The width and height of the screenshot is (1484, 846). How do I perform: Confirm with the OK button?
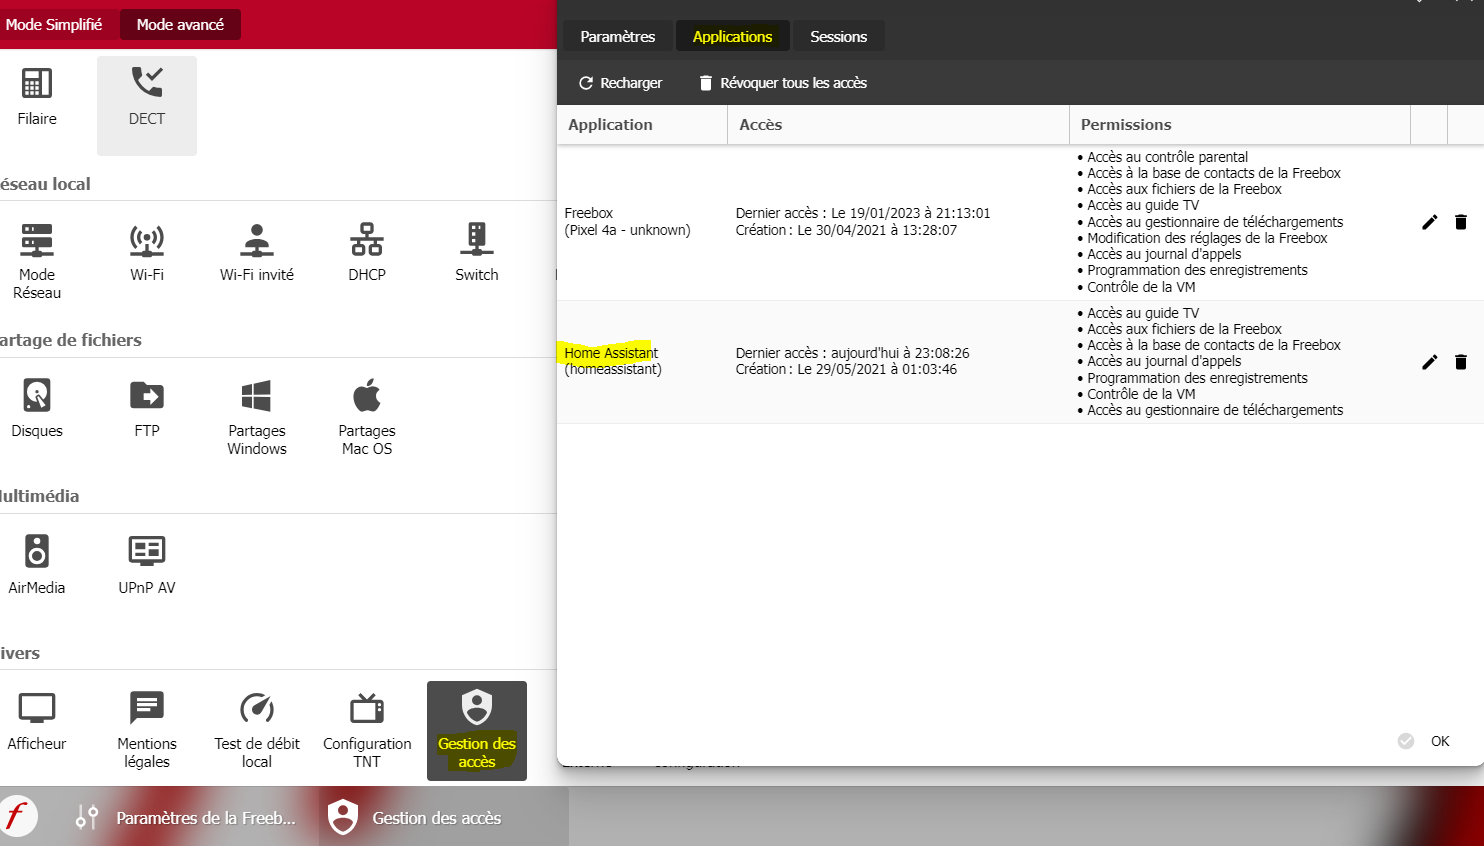[1425, 741]
